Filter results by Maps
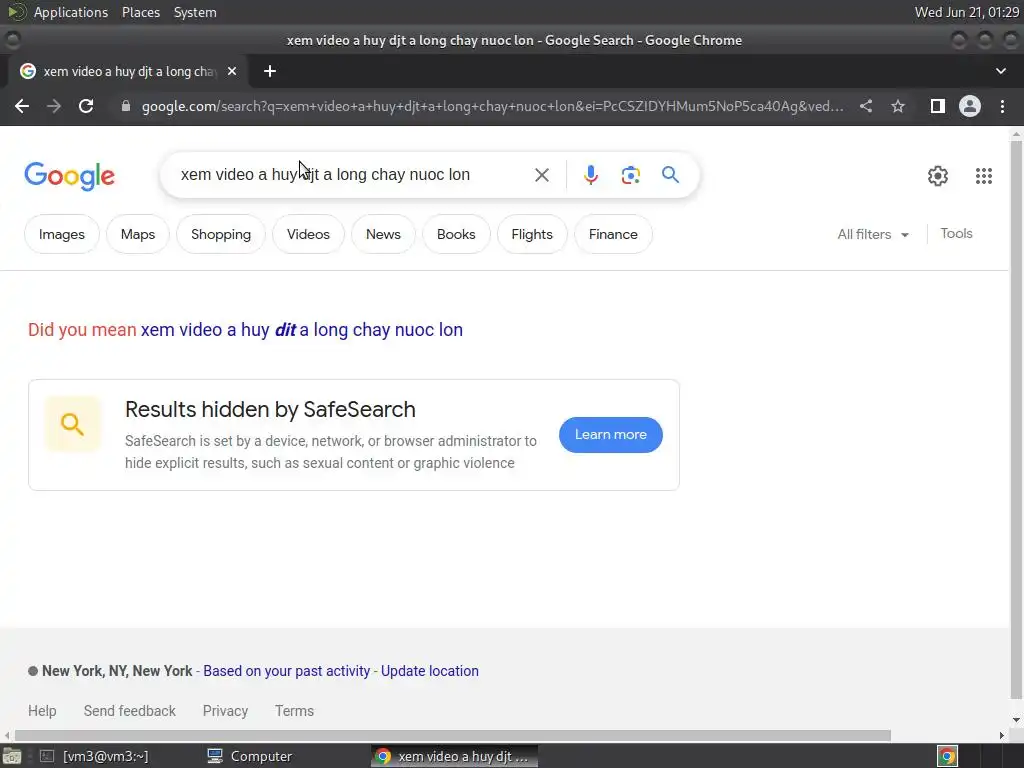Viewport: 1024px width, 768px height. pyautogui.click(x=138, y=234)
